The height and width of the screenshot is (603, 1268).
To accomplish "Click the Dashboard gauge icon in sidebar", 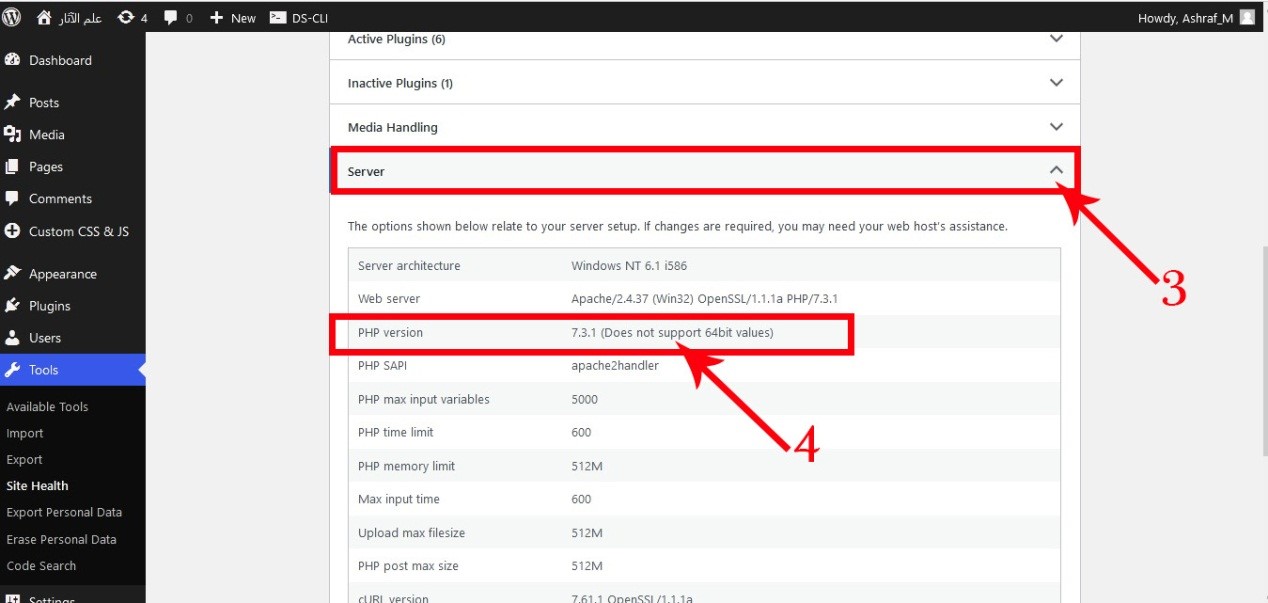I will 13,60.
